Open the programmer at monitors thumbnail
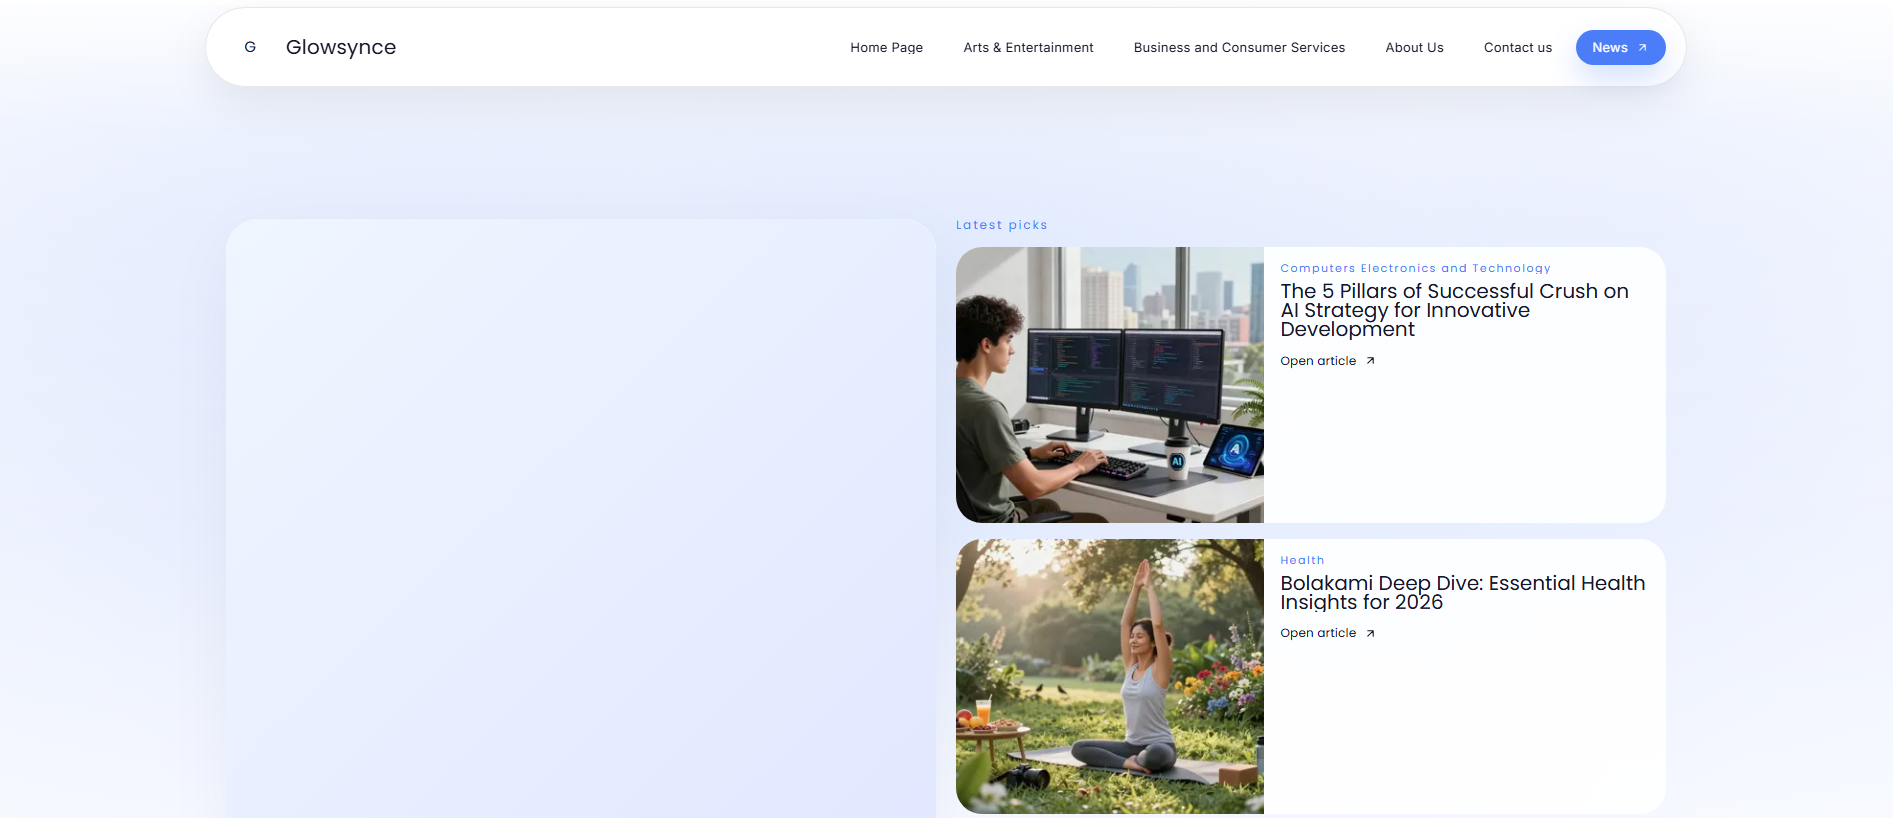The width and height of the screenshot is (1893, 818). coord(1110,385)
